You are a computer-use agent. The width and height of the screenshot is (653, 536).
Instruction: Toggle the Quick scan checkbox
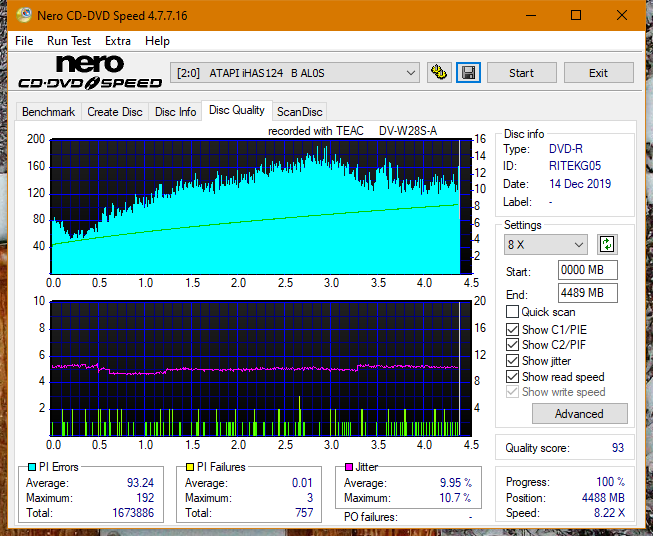[x=512, y=312]
